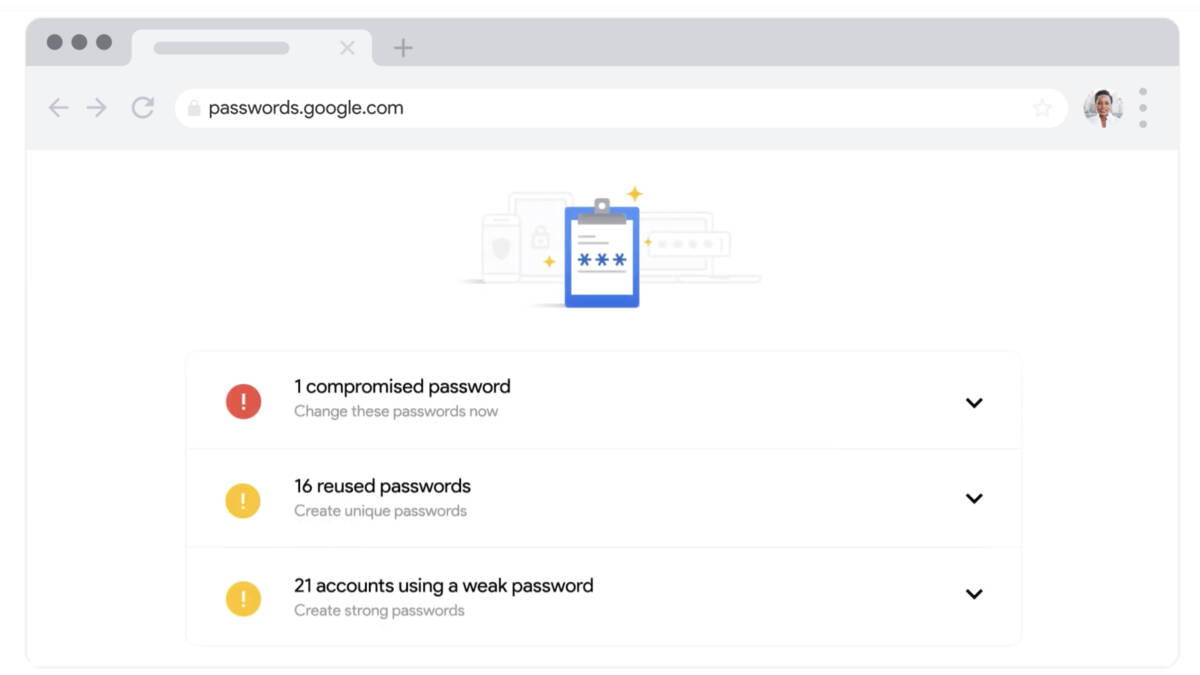Open a new tab with plus button
This screenshot has height=675, width=1200.
403,48
